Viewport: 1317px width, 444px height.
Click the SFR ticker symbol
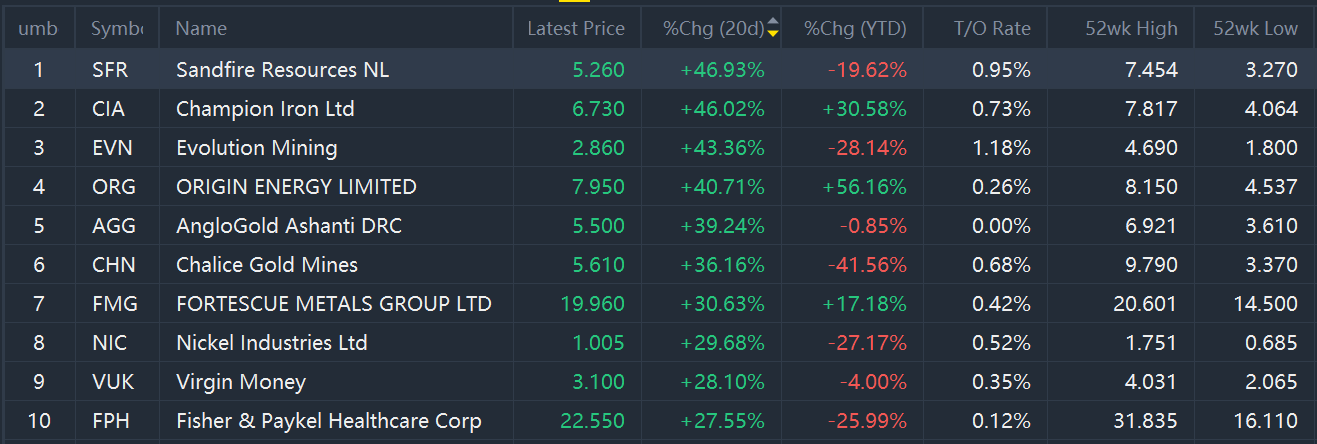(110, 70)
